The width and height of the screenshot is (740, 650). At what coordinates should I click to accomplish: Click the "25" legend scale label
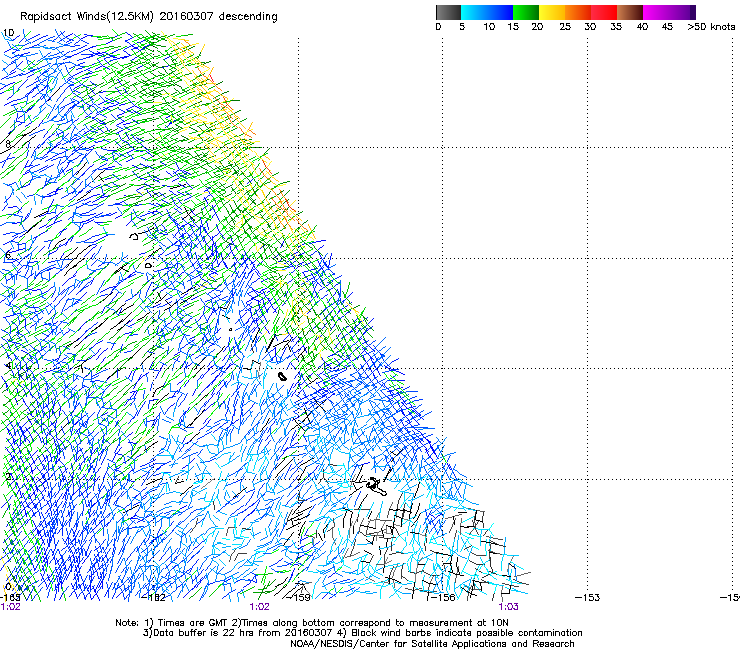click(x=565, y=27)
